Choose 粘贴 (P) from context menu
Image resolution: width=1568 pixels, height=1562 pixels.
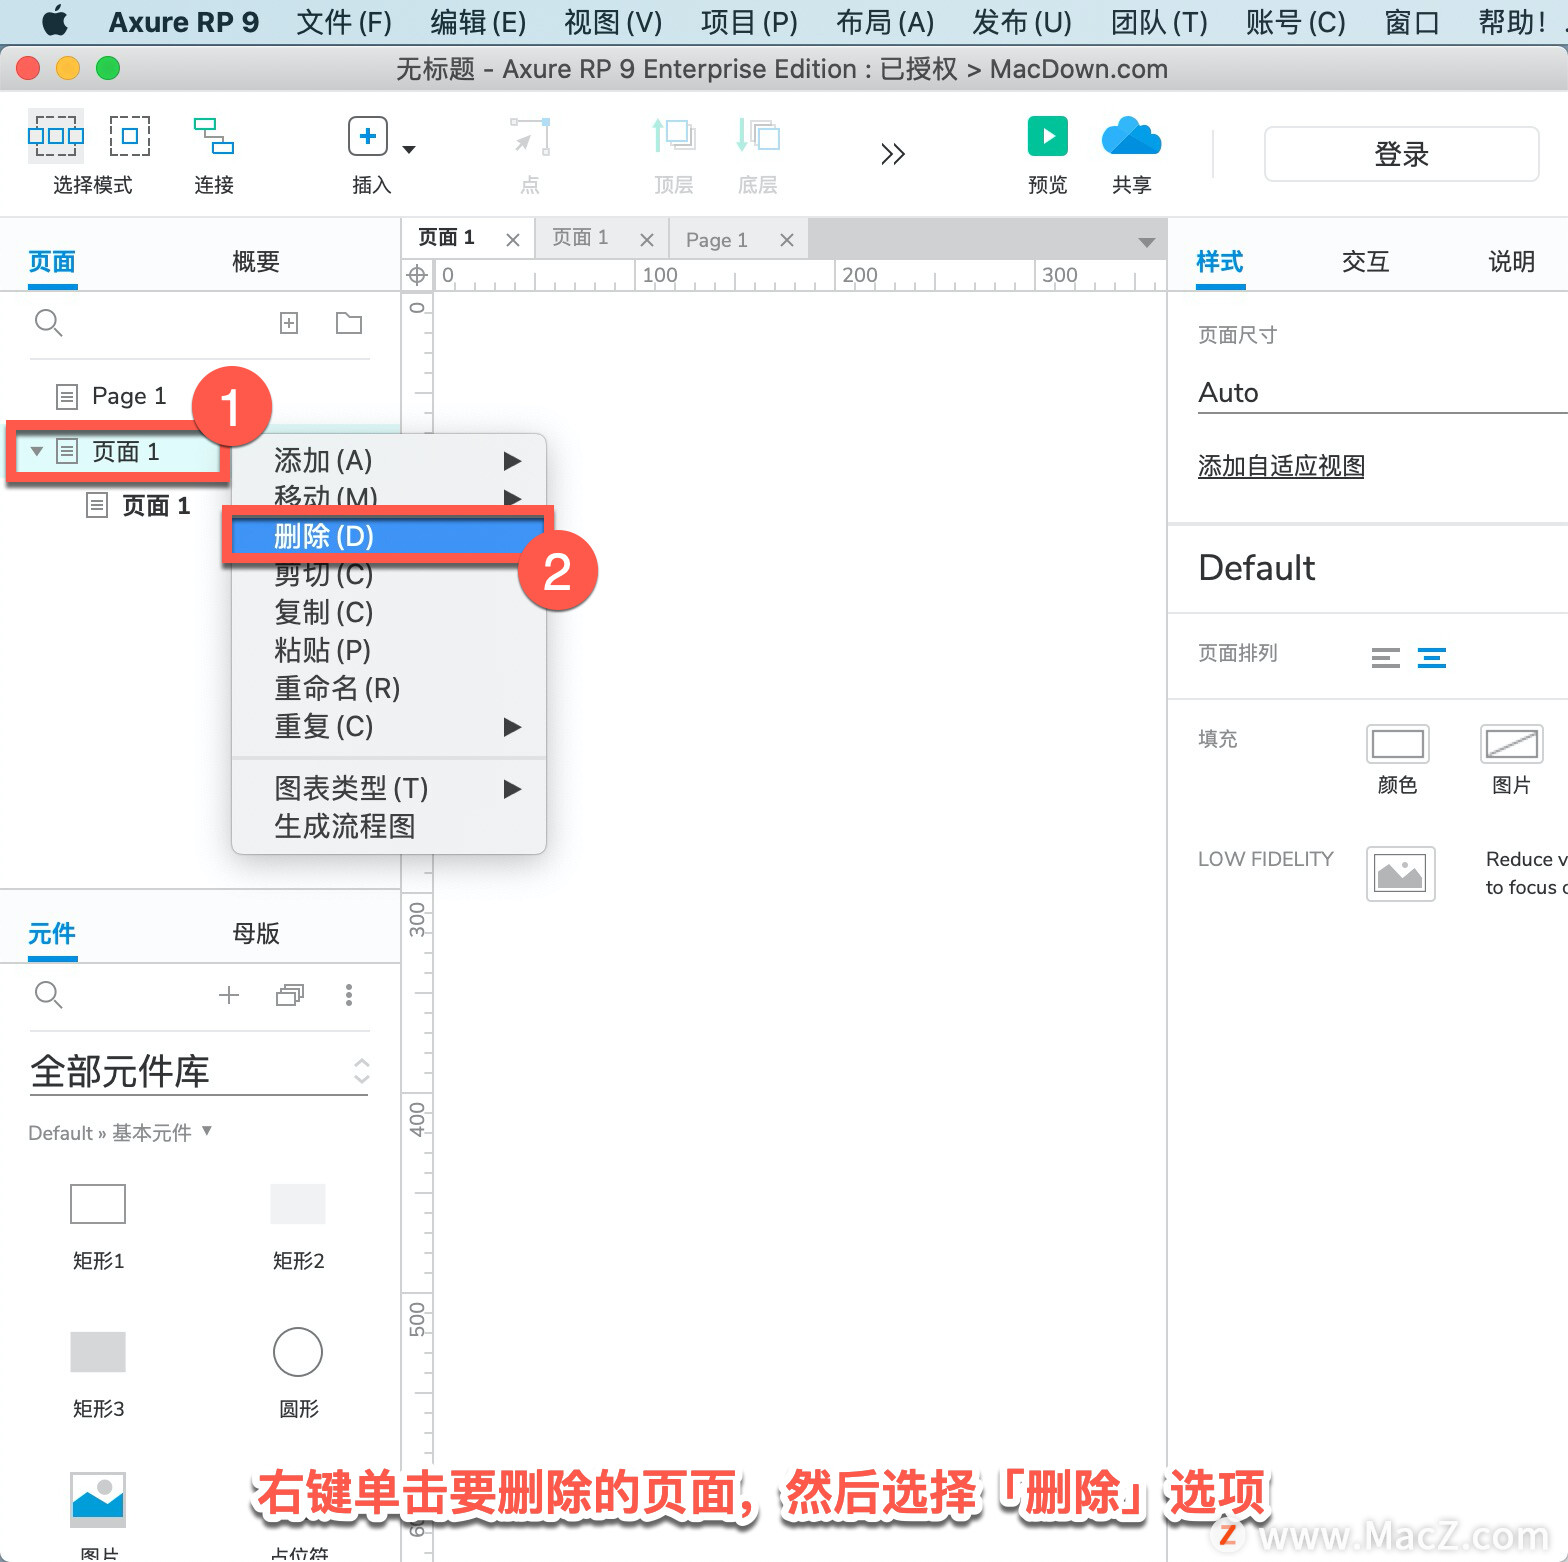coord(389,650)
